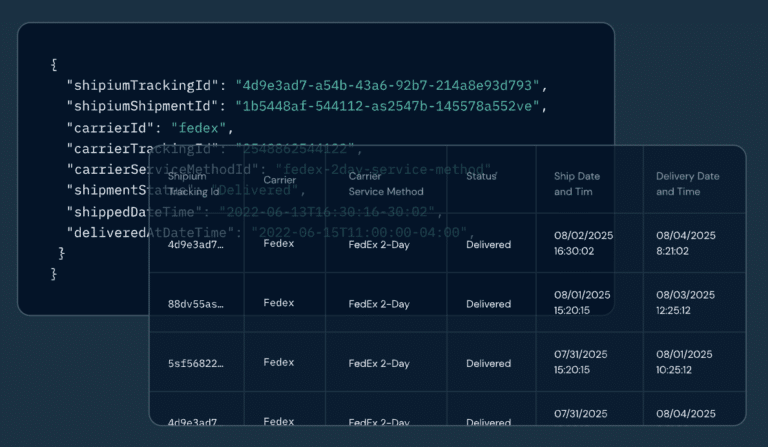The width and height of the screenshot is (768, 447).
Task: Select the "shipiumShipmentId" key in the JSON
Action: [x=142, y=106]
